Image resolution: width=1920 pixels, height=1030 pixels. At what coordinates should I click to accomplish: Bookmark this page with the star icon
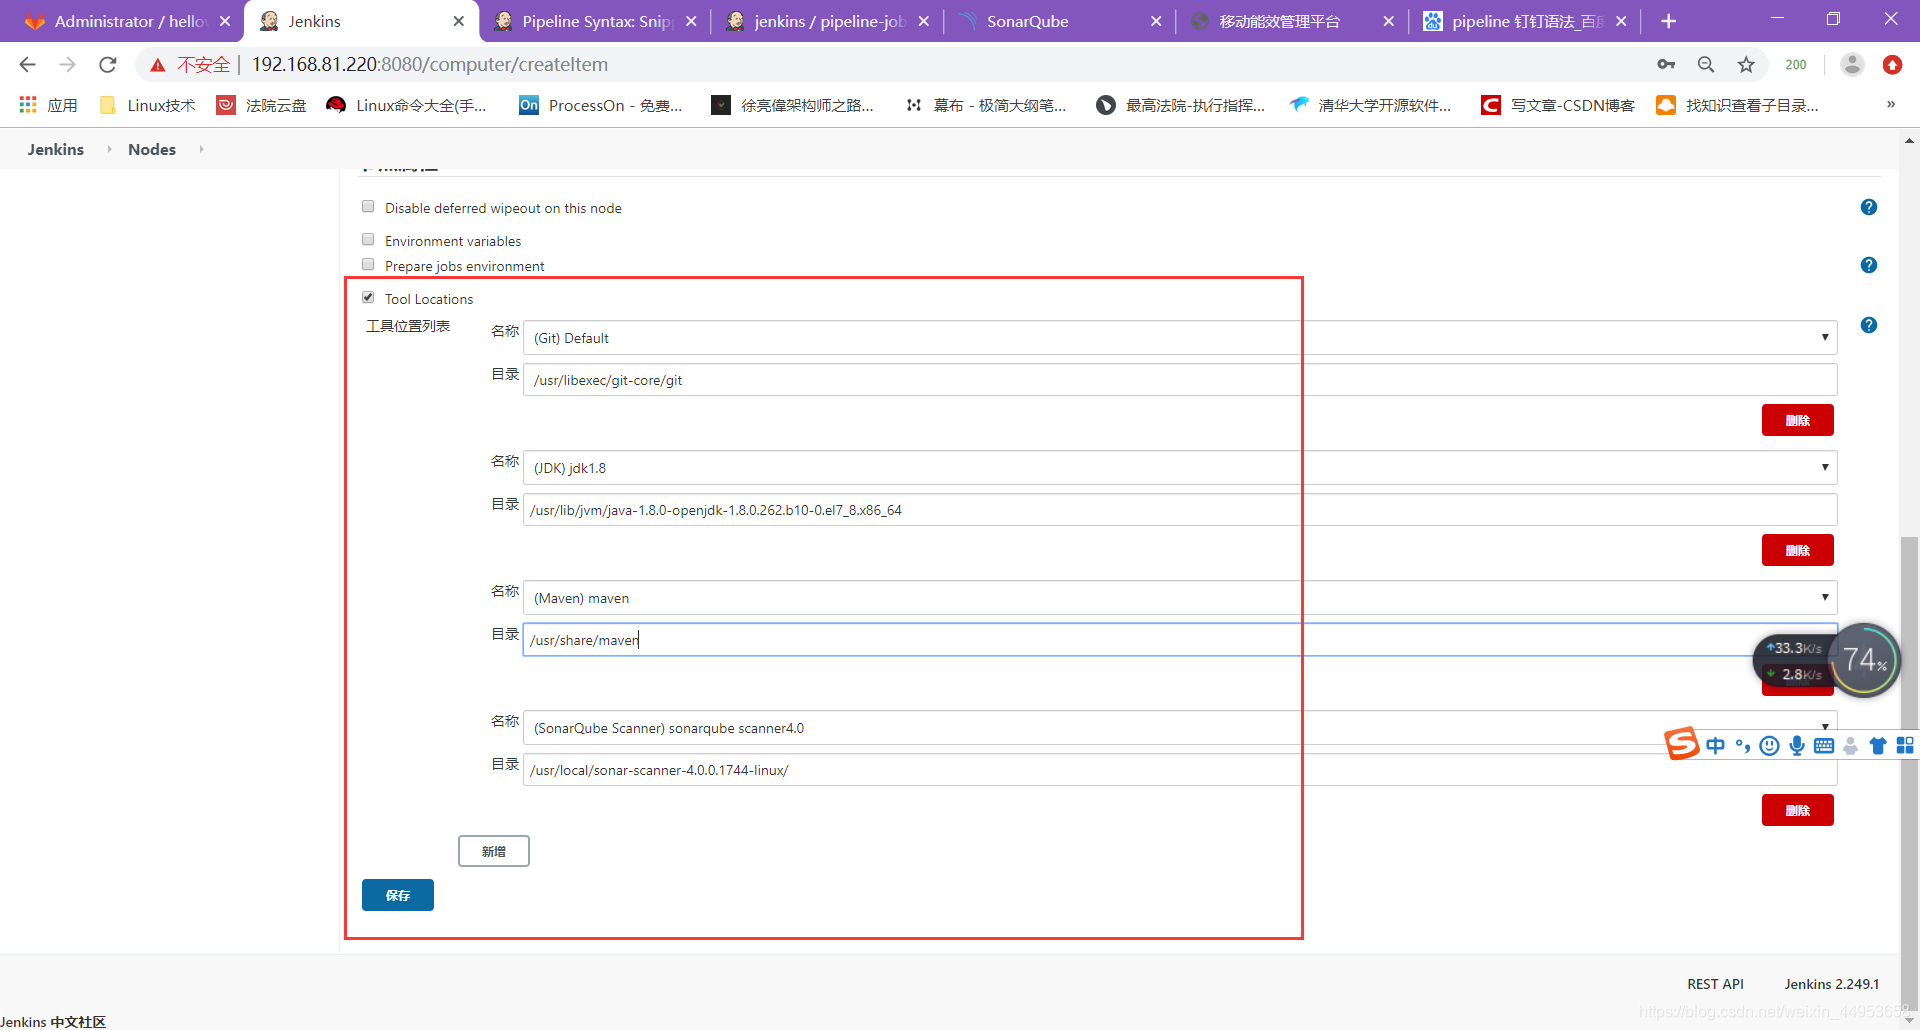coord(1746,65)
